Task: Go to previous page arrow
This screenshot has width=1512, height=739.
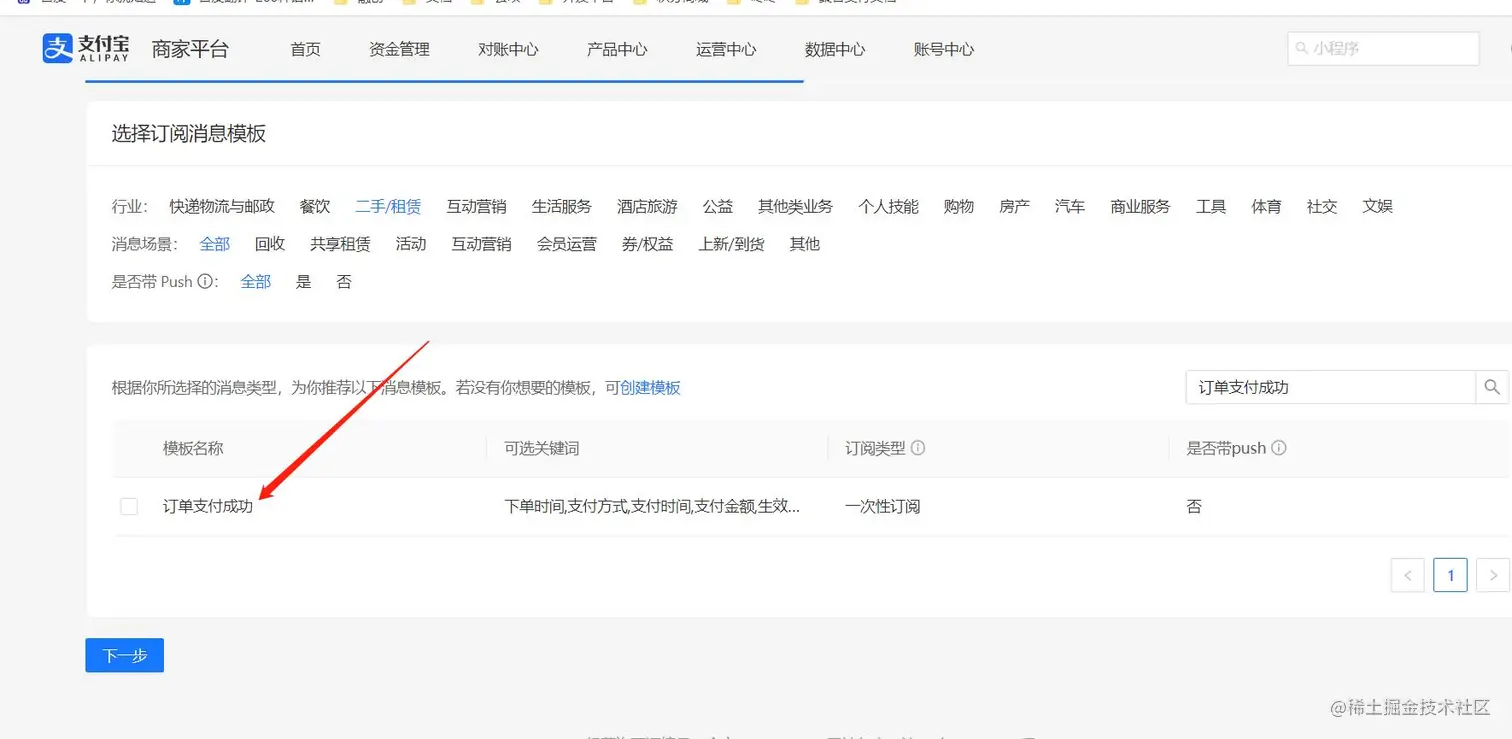Action: [x=1408, y=575]
